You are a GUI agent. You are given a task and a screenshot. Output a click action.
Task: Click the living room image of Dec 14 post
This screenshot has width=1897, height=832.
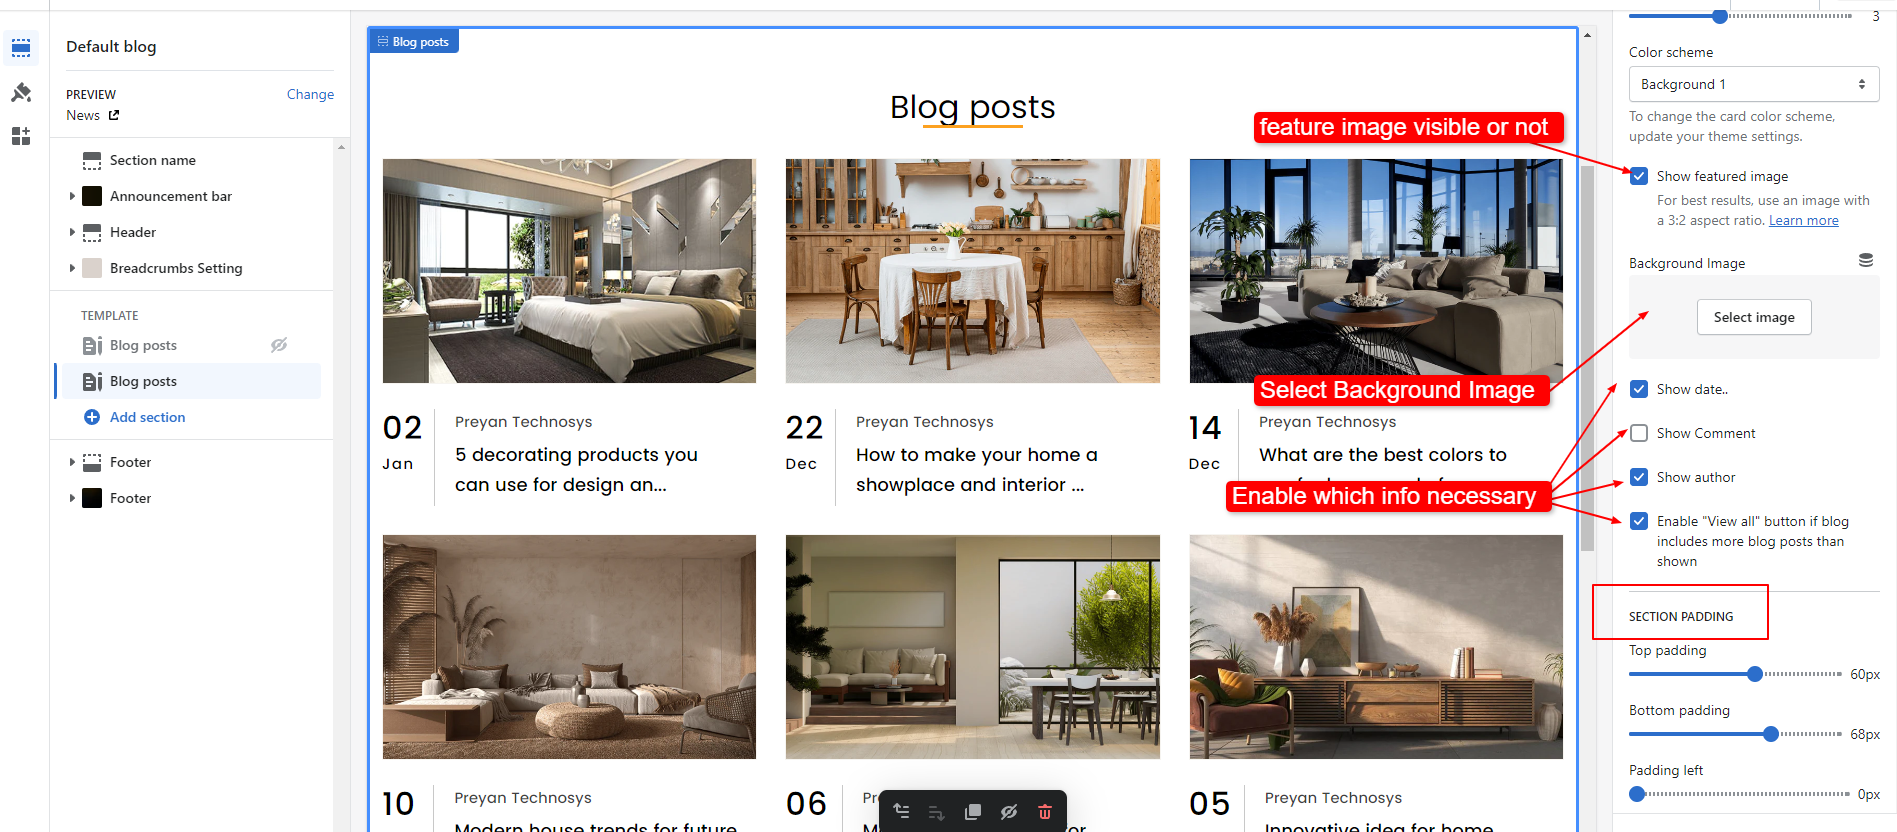tap(1376, 271)
